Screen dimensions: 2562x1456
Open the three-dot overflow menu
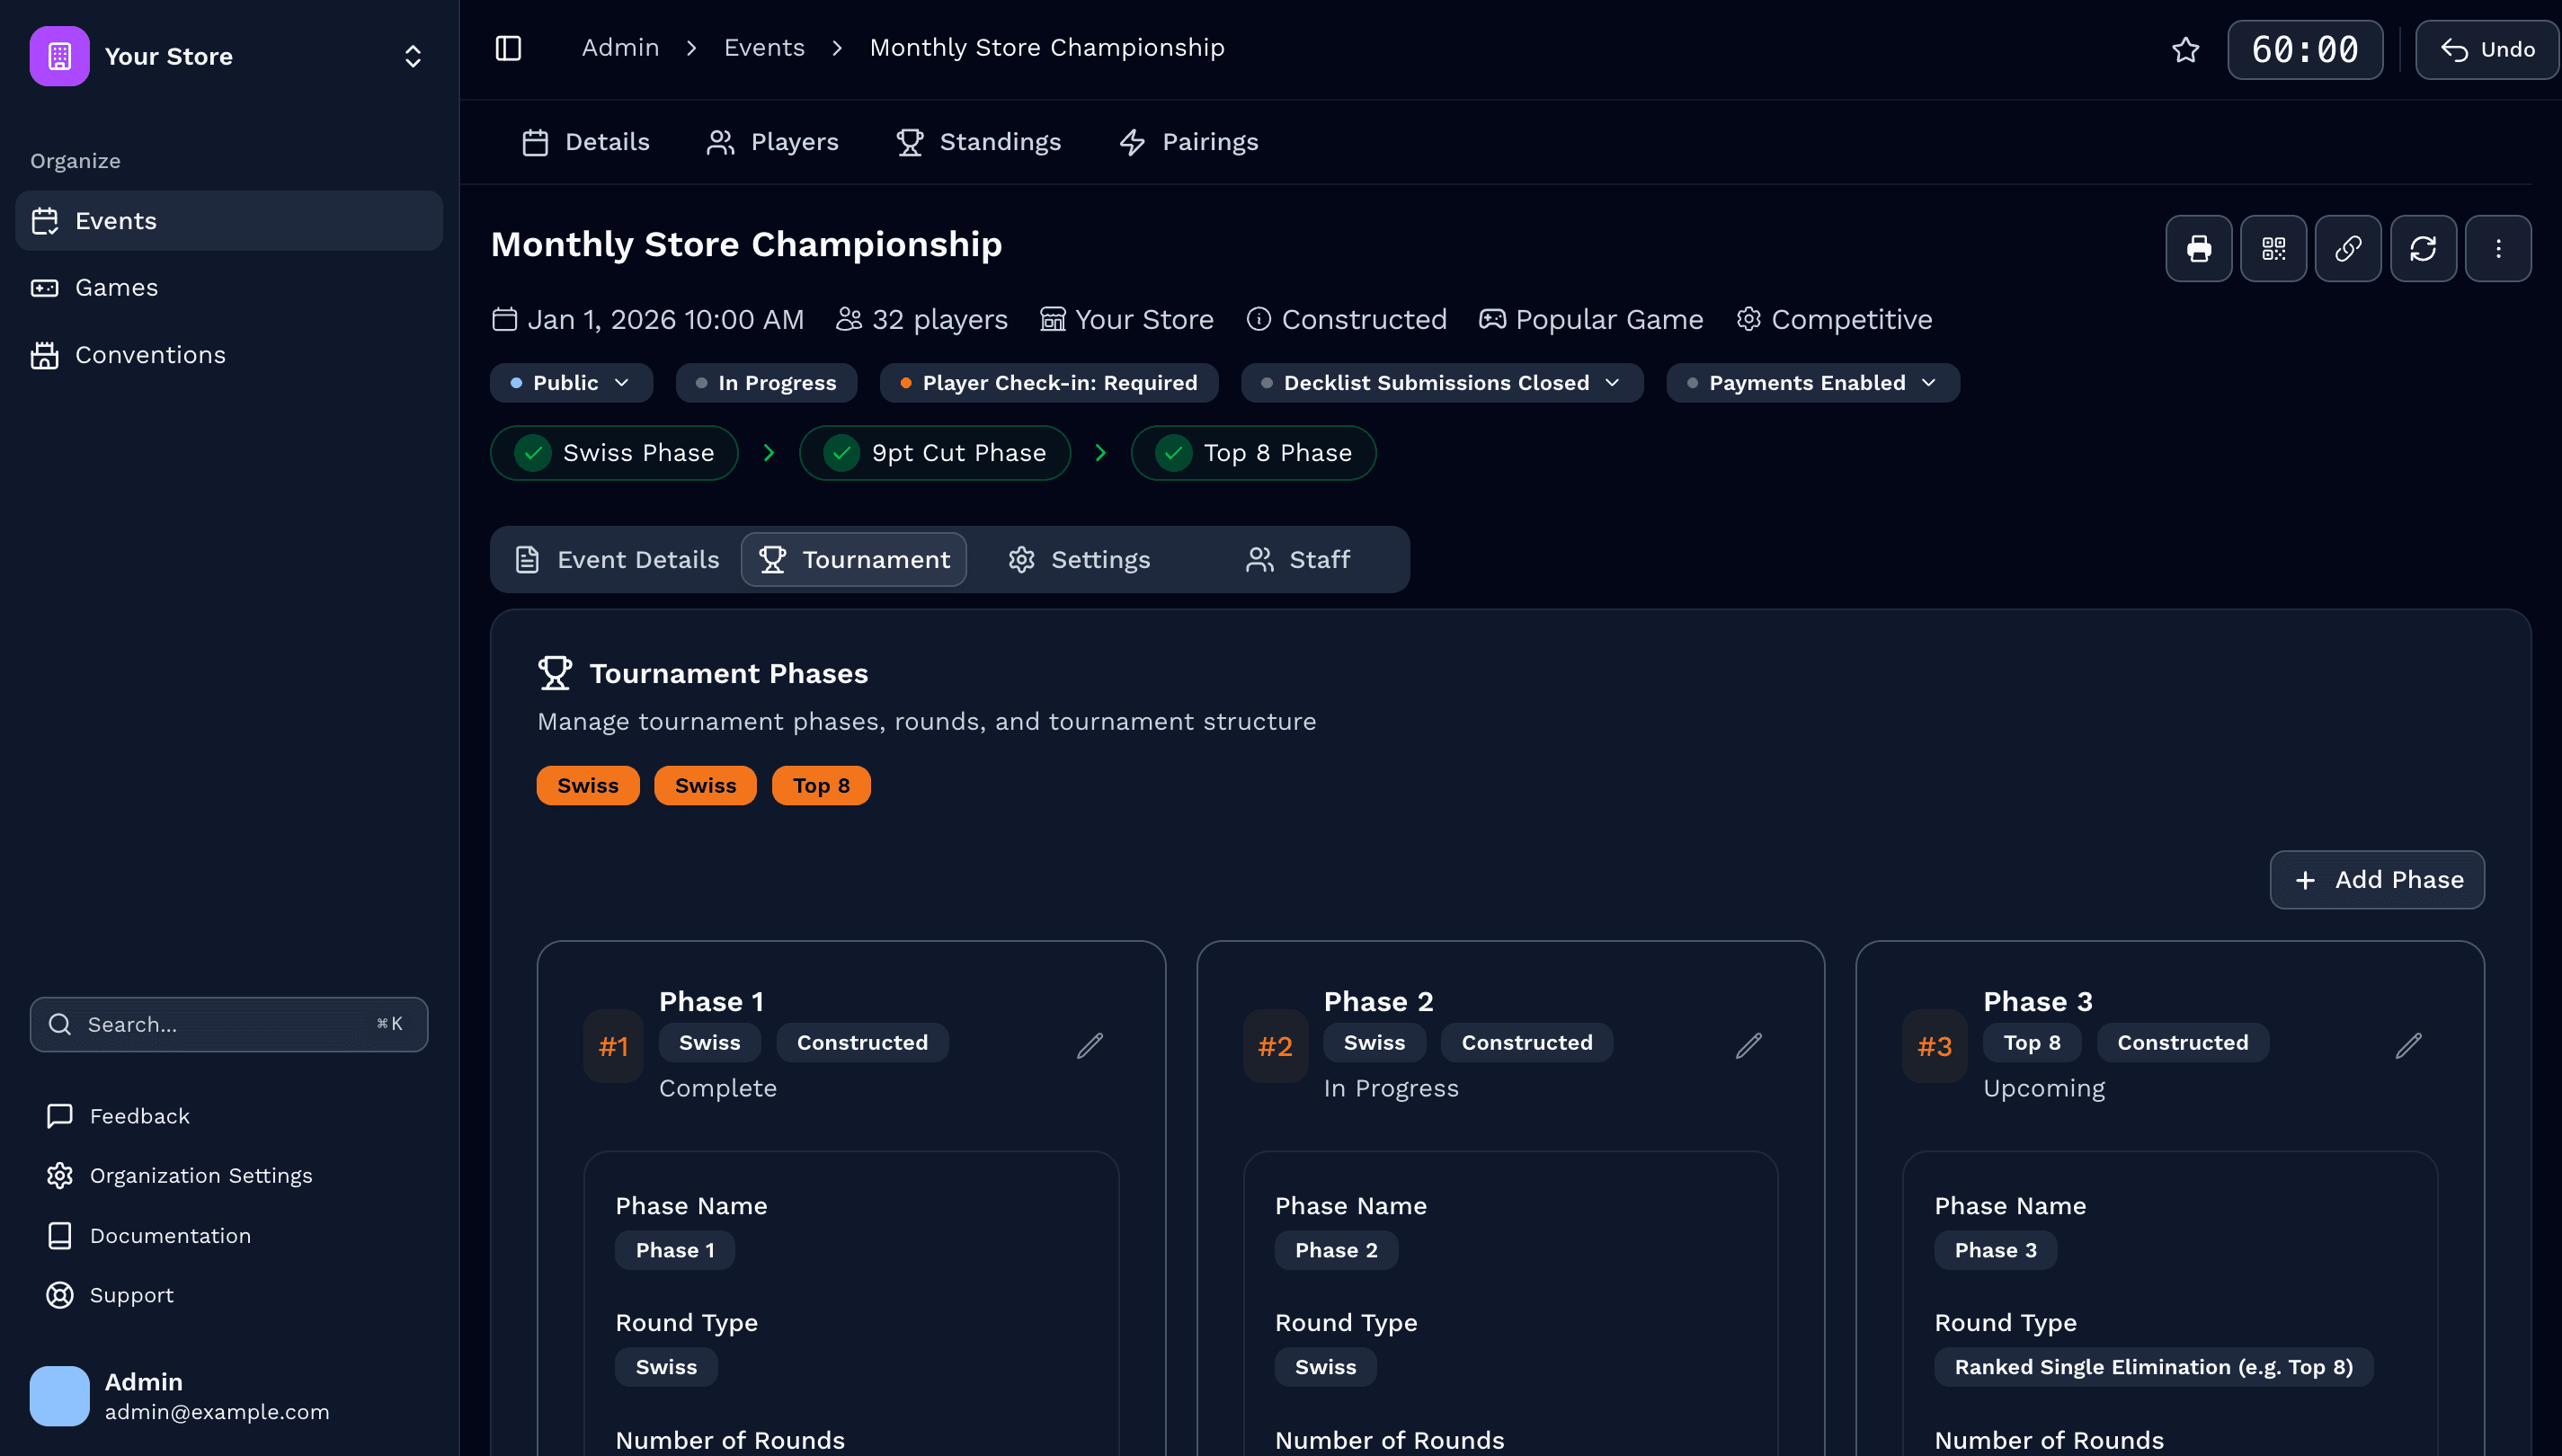tap(2498, 248)
